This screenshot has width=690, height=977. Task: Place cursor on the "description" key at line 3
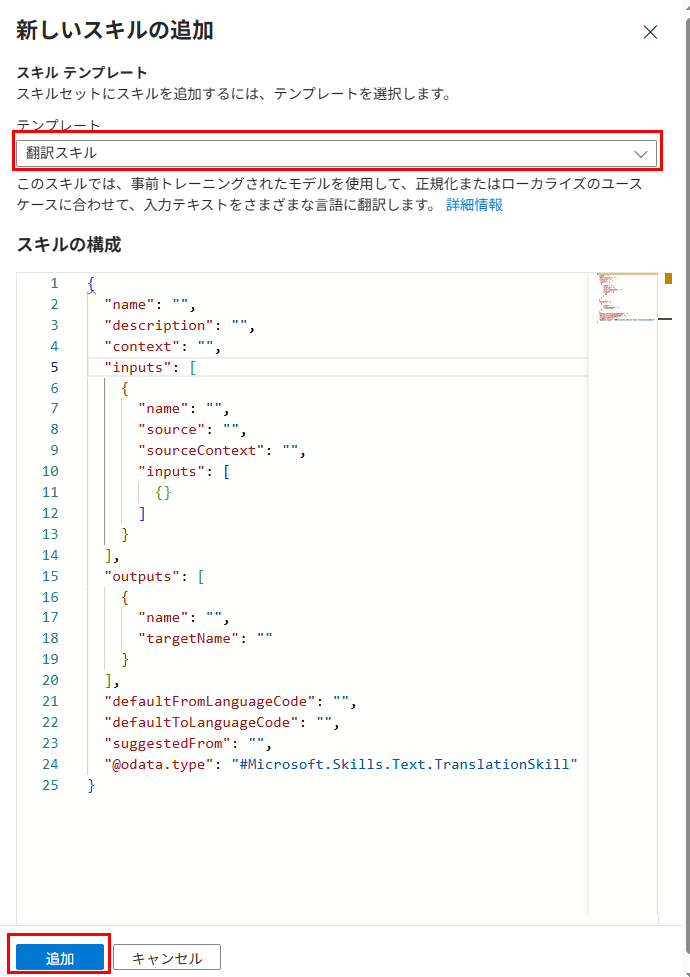coord(162,325)
